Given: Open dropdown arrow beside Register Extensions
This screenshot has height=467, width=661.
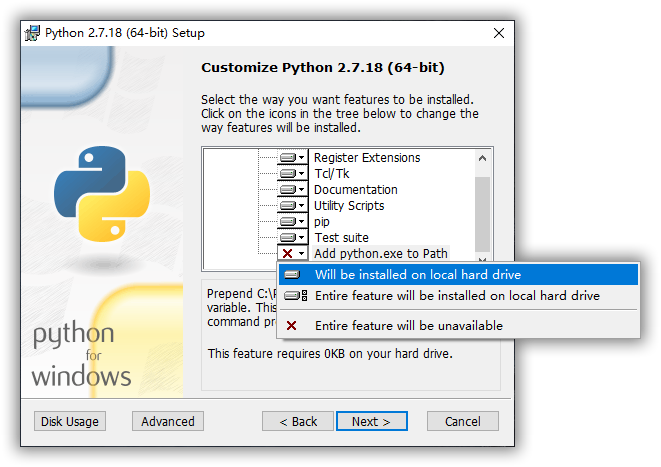Looking at the screenshot, I should click(302, 158).
